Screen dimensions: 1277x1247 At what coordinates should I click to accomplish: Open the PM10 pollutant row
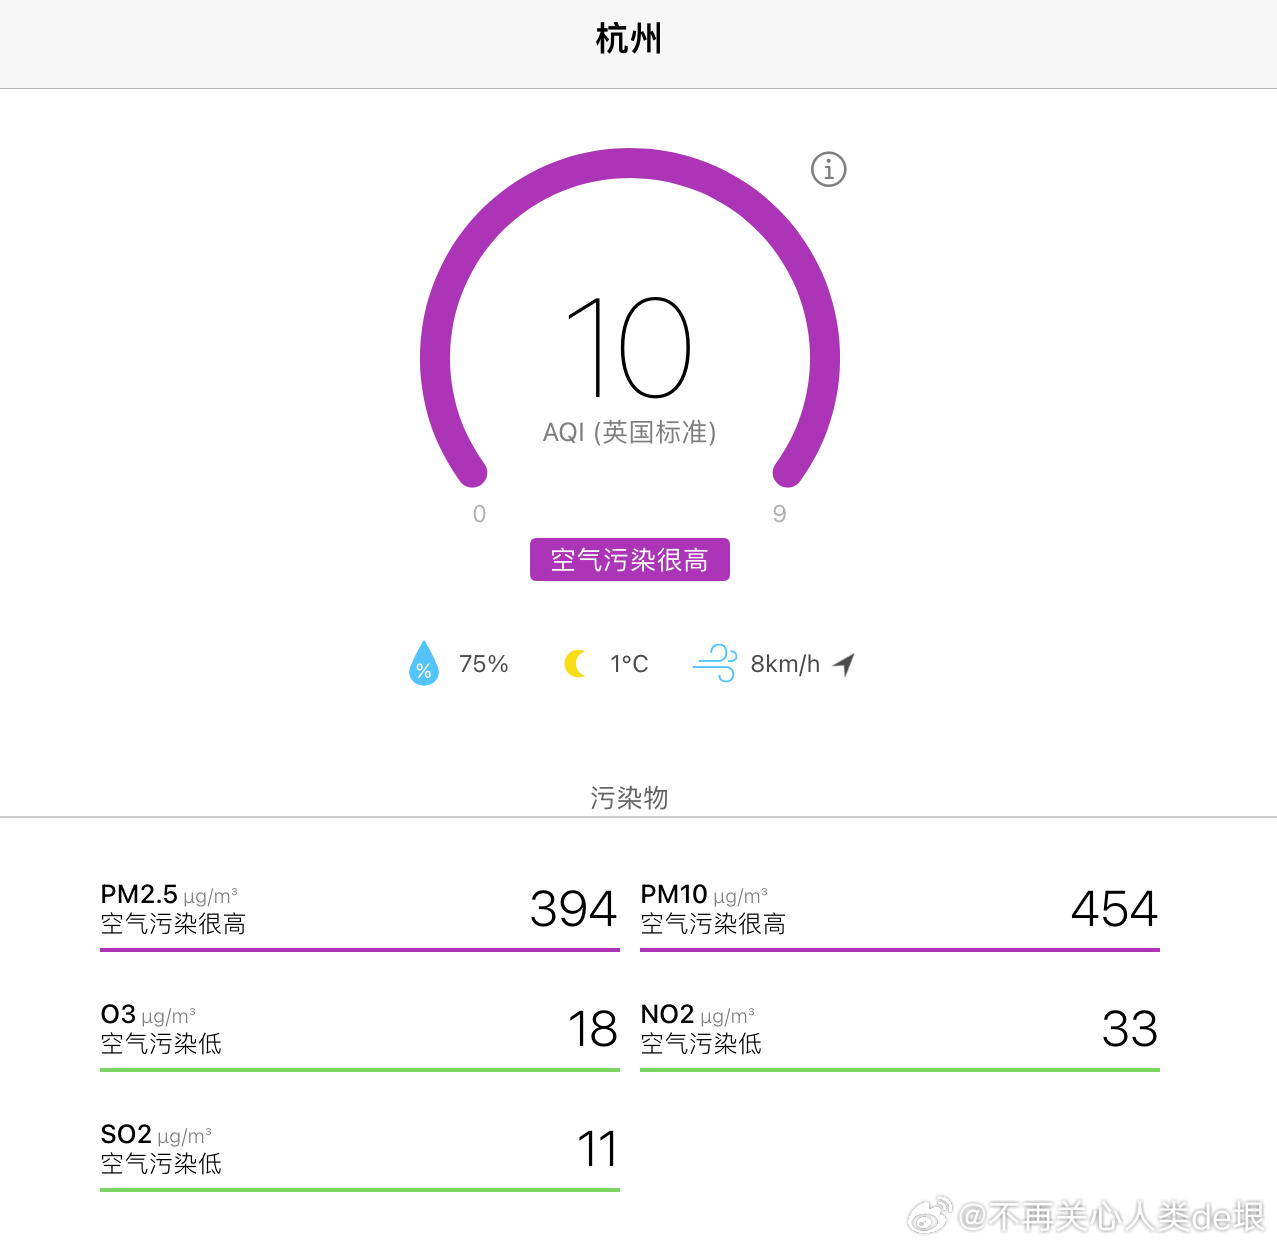(899, 910)
